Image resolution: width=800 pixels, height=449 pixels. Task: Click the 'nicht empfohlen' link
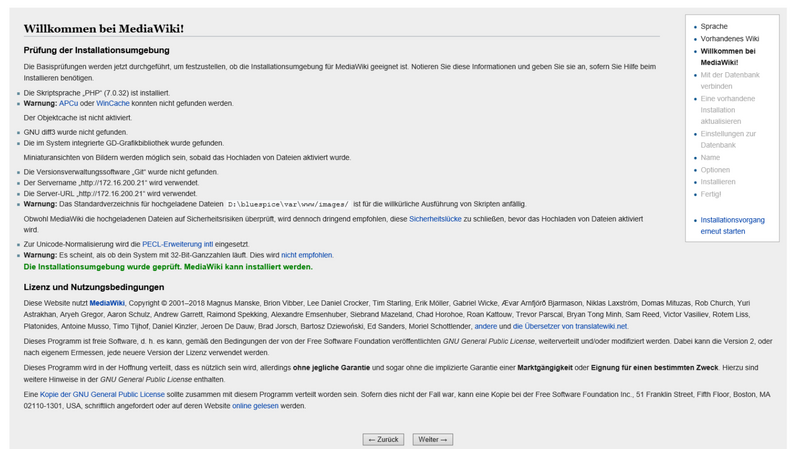click(x=307, y=255)
